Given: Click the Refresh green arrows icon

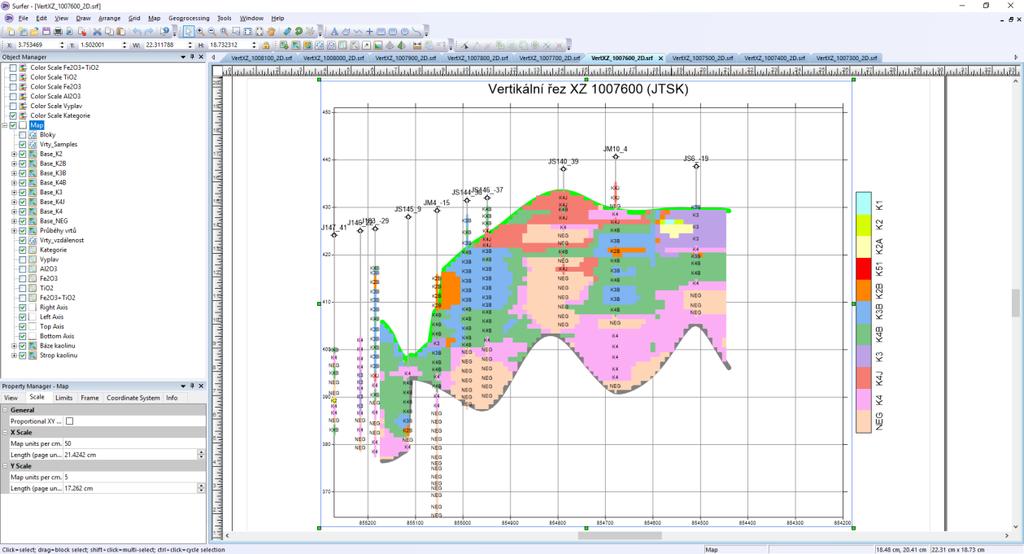Looking at the screenshot, I should coord(298,31).
